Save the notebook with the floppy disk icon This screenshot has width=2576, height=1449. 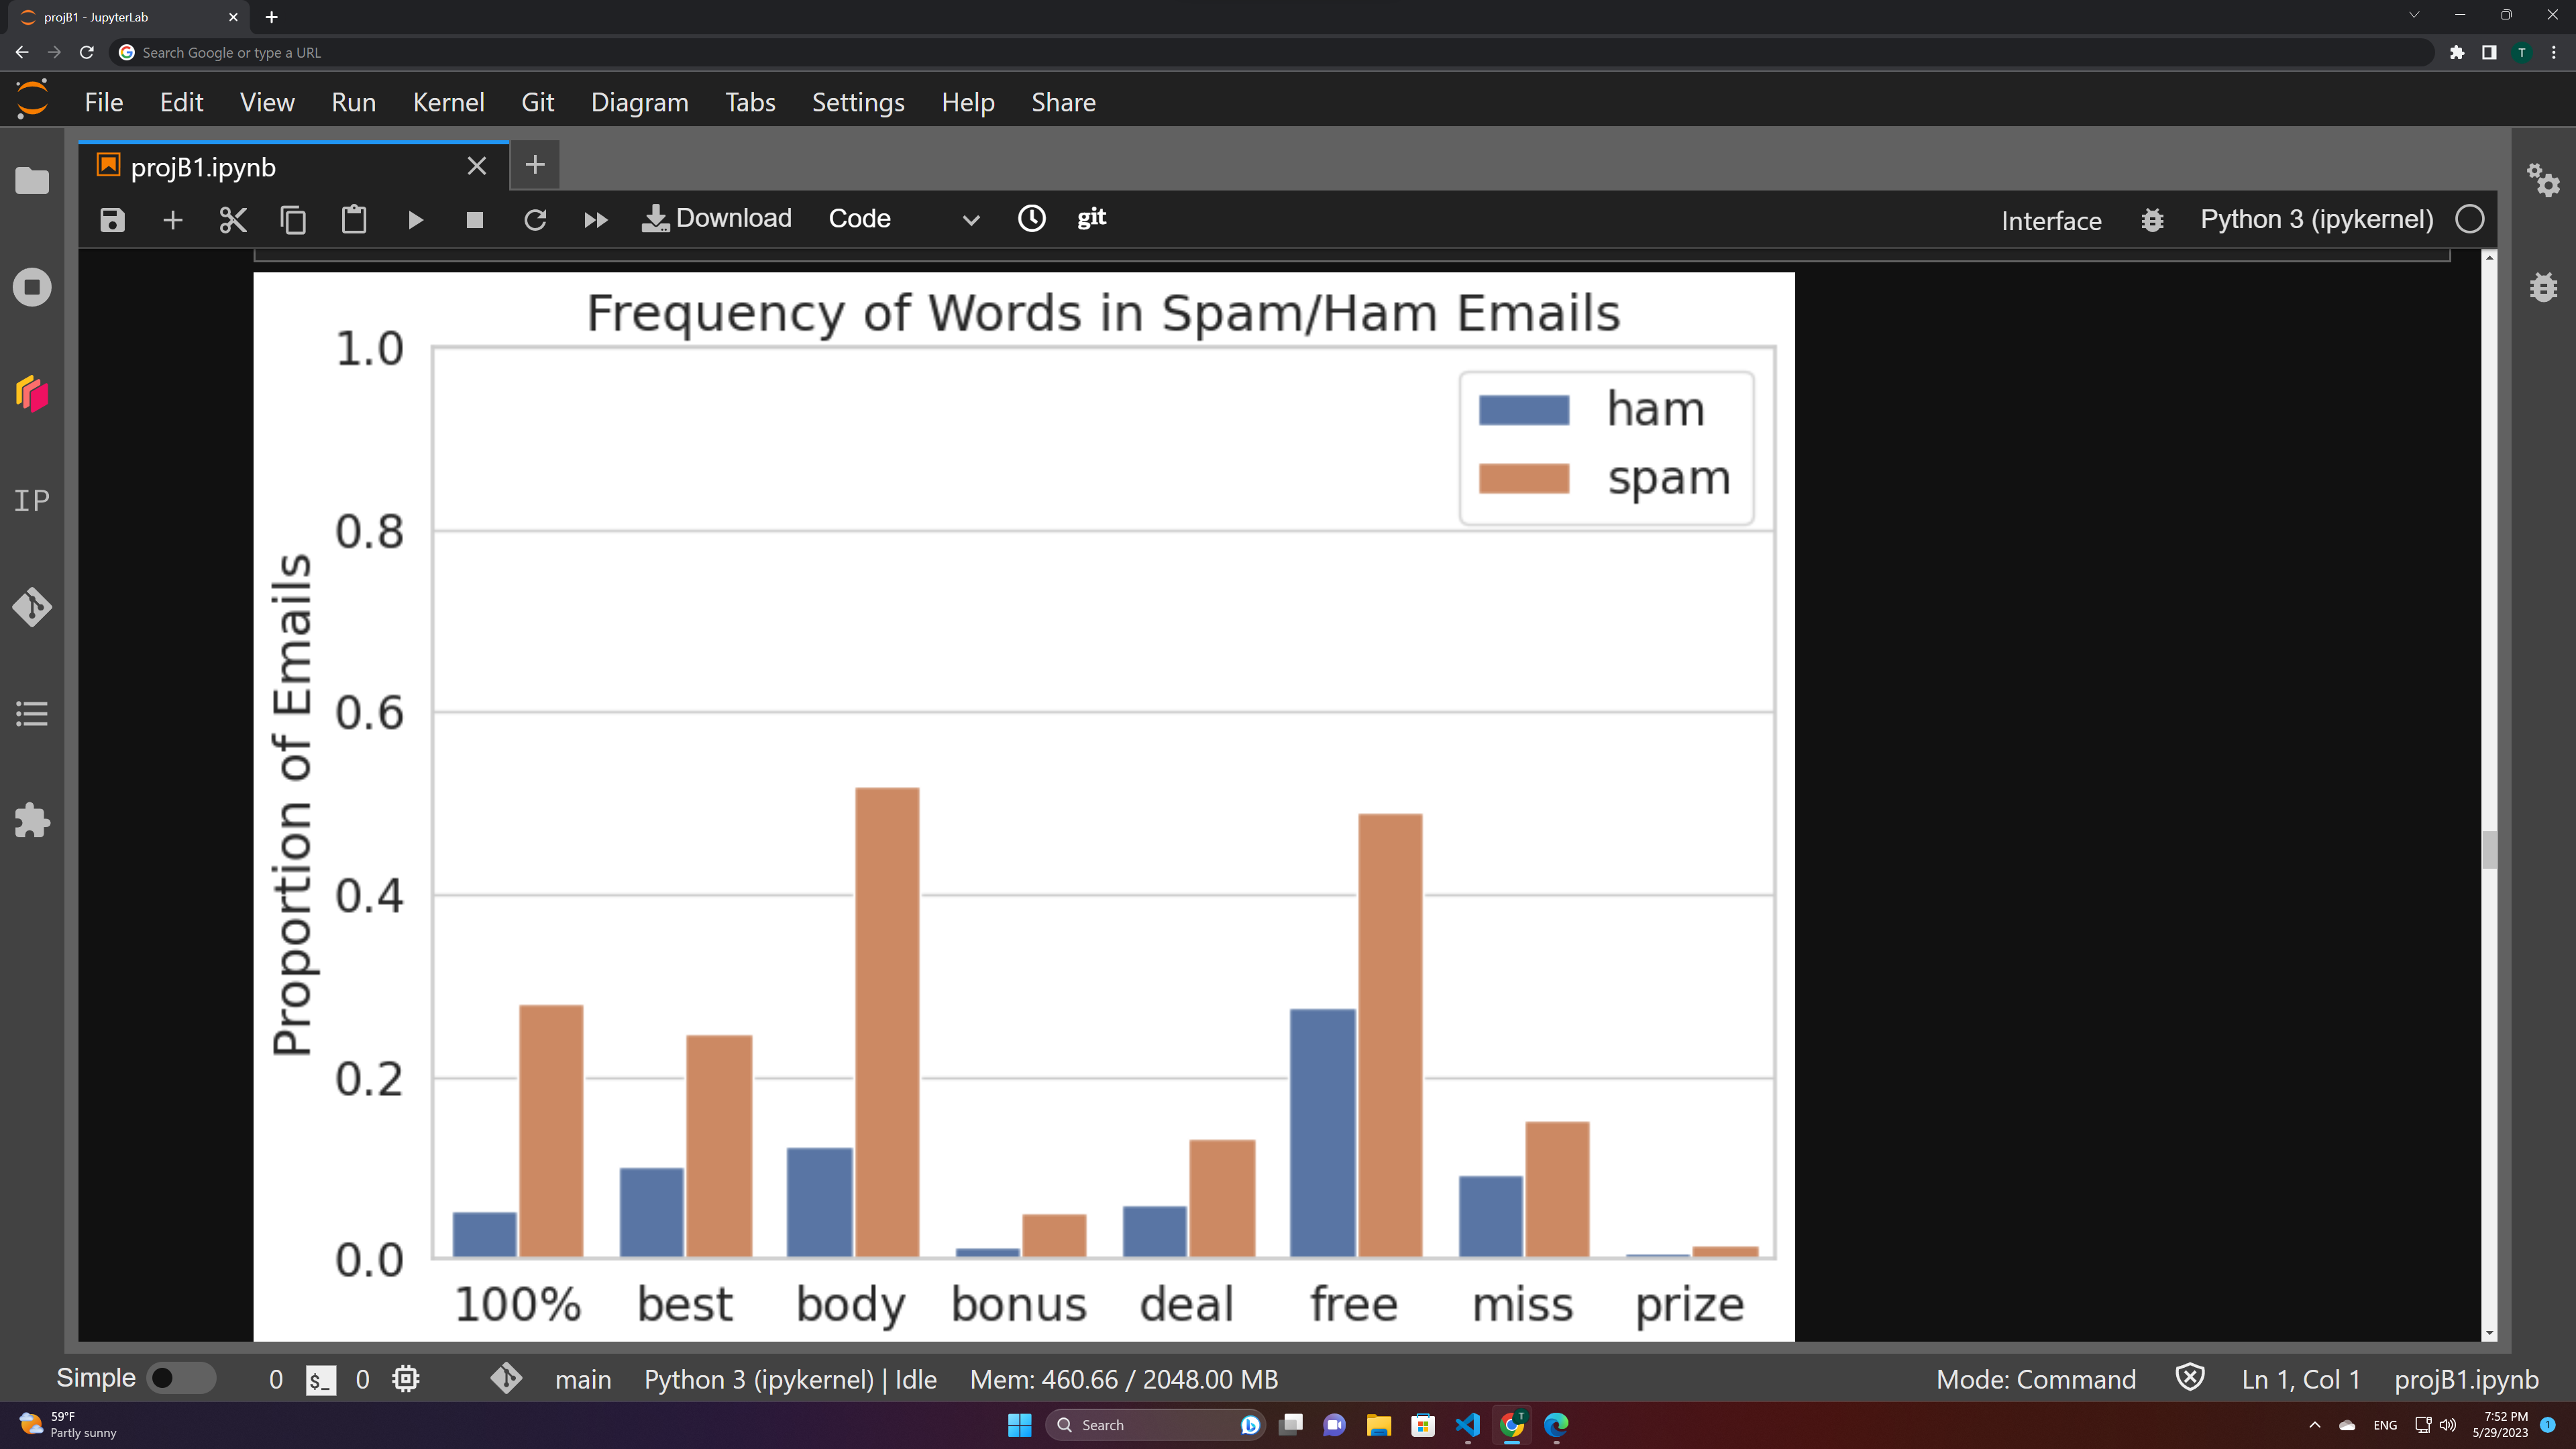(112, 220)
